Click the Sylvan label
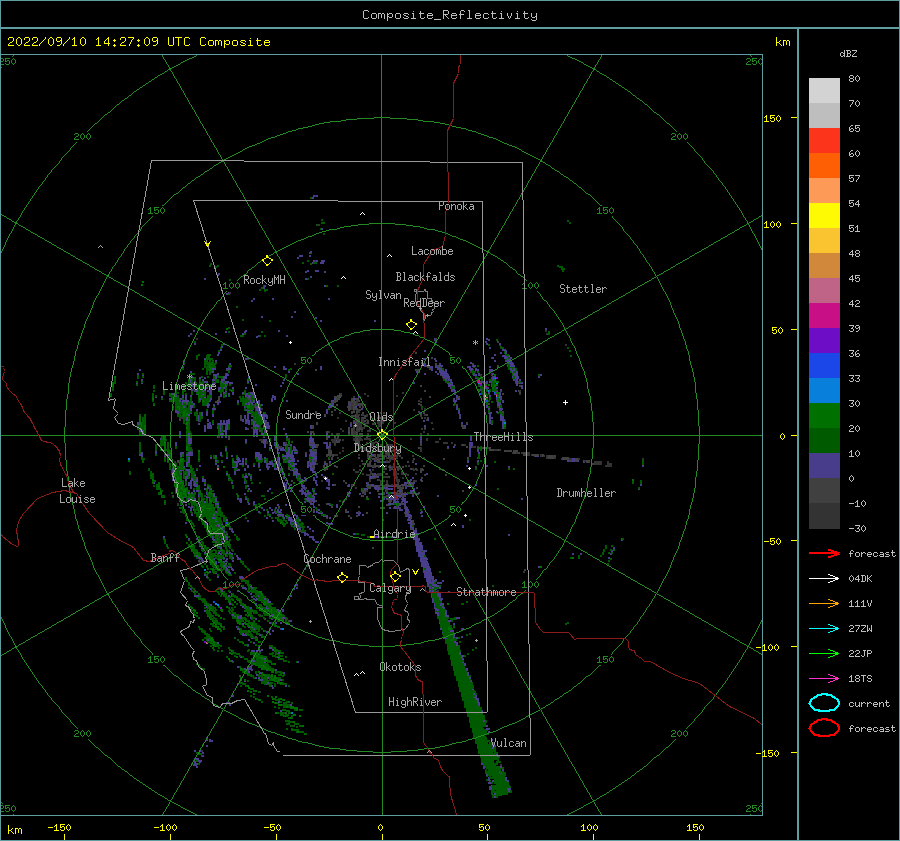900x841 pixels. click(x=383, y=295)
